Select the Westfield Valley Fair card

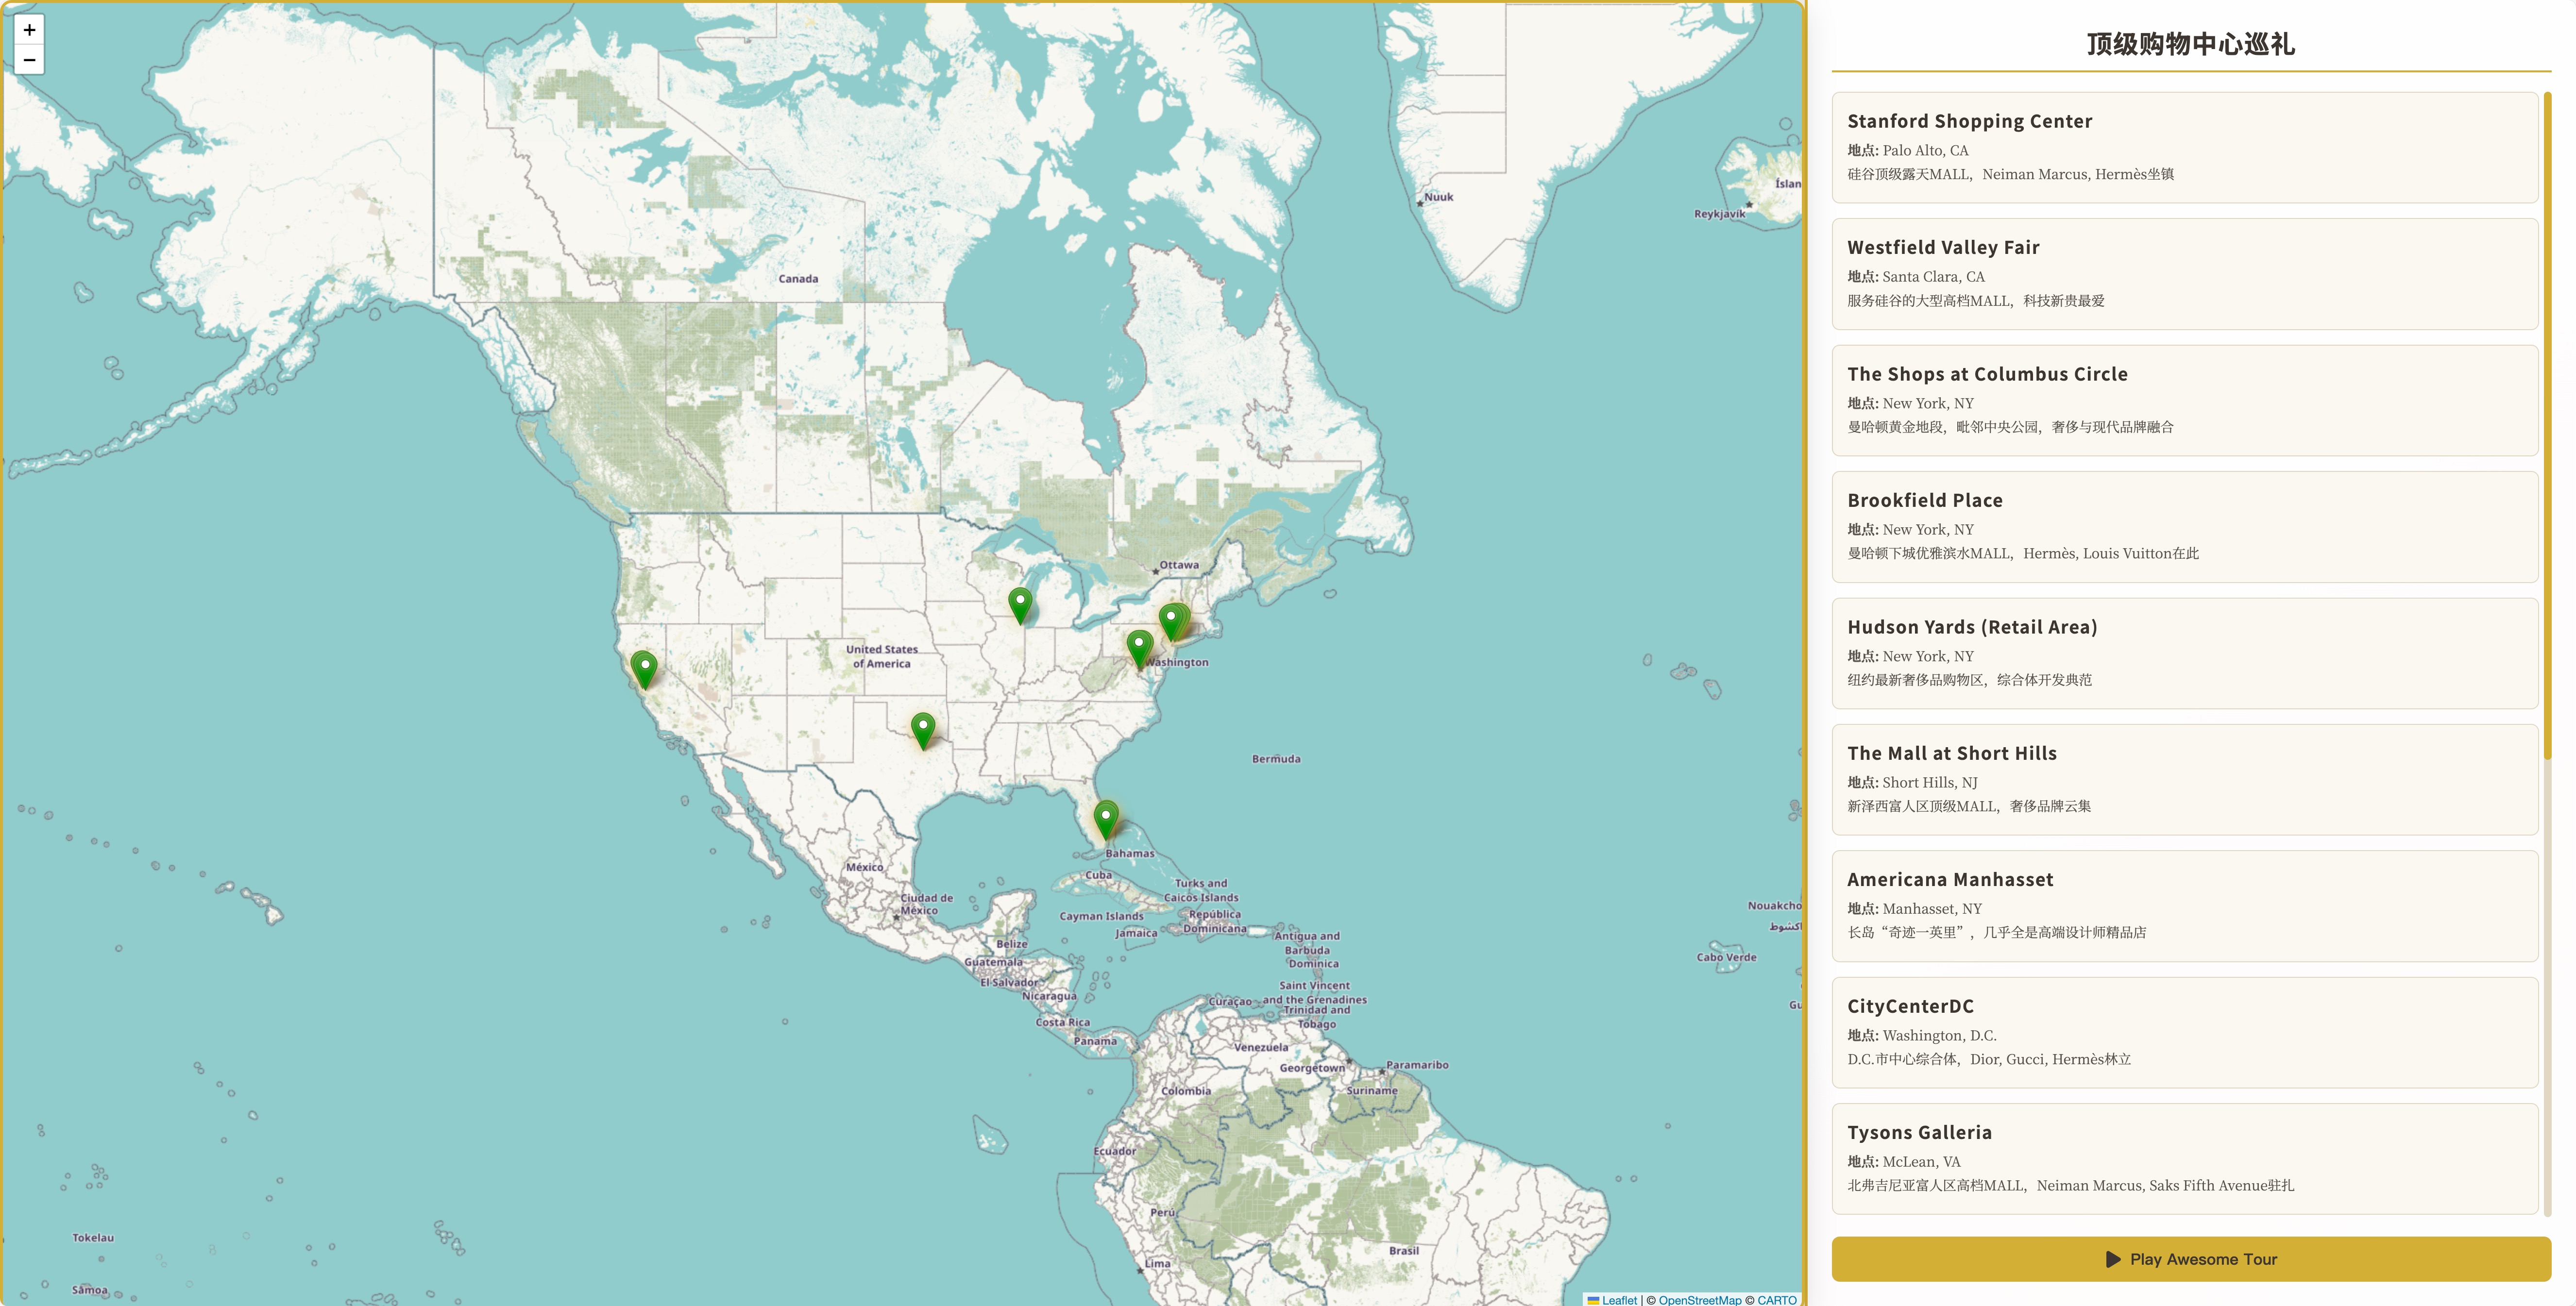[x=2185, y=274]
